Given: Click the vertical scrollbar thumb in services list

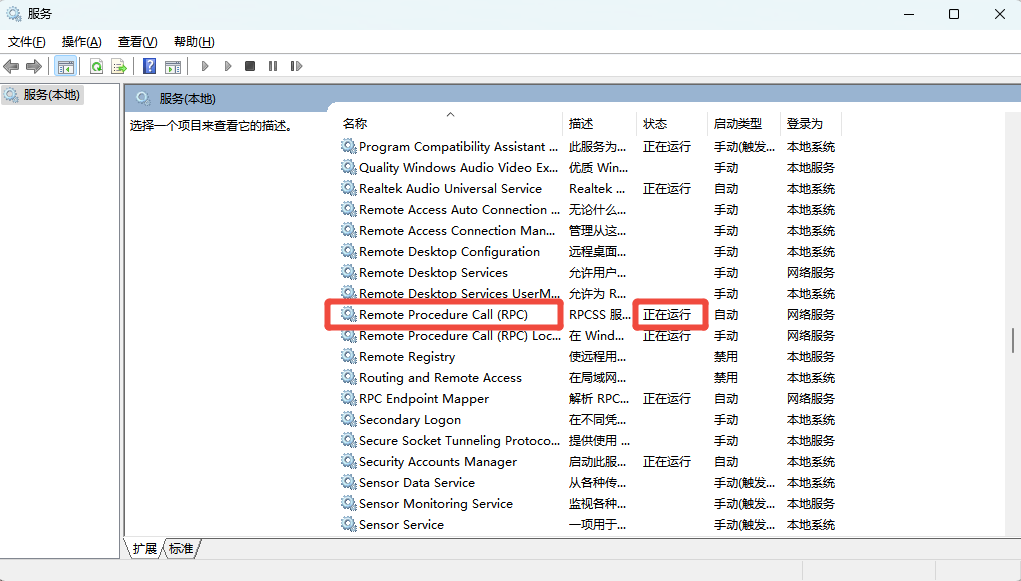Looking at the screenshot, I should (x=1012, y=340).
